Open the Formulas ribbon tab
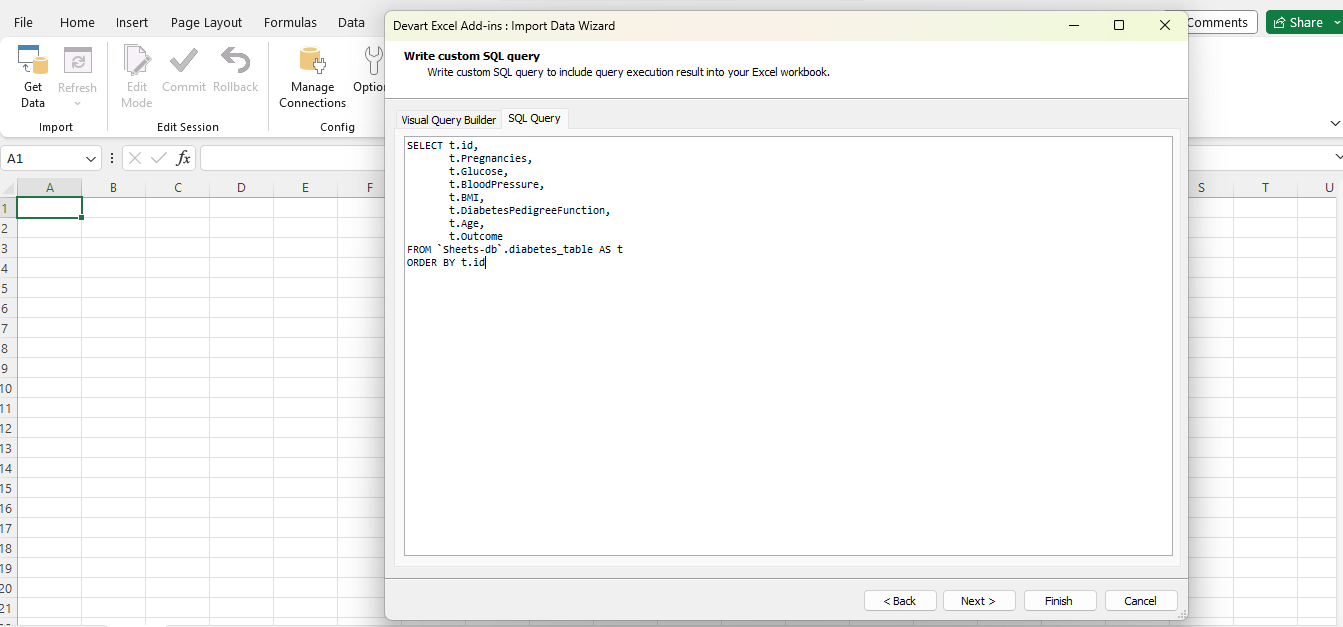 290,22
